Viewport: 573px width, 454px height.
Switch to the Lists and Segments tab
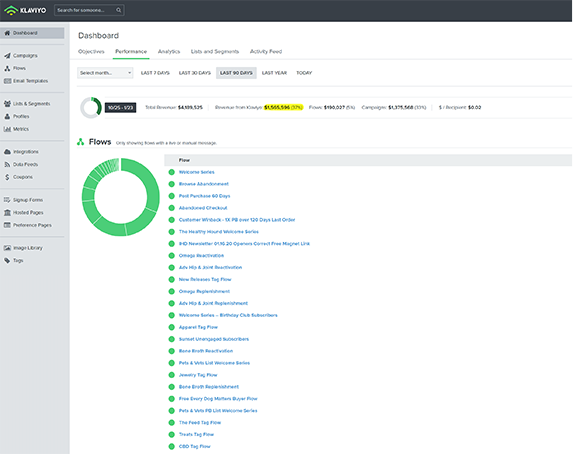click(x=215, y=52)
